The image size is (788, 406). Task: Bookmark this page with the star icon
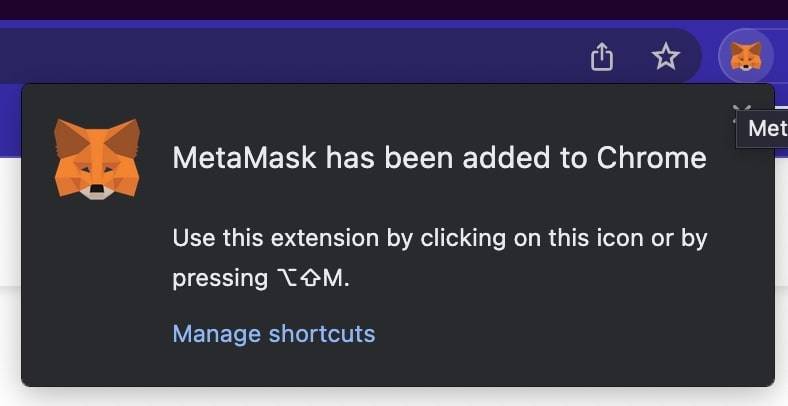[666, 56]
